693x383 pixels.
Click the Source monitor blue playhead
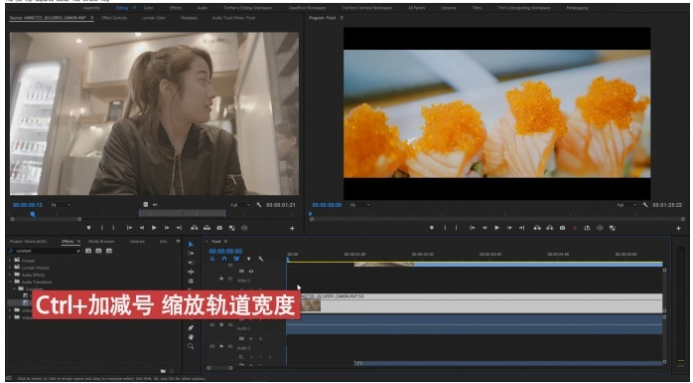pos(33,214)
